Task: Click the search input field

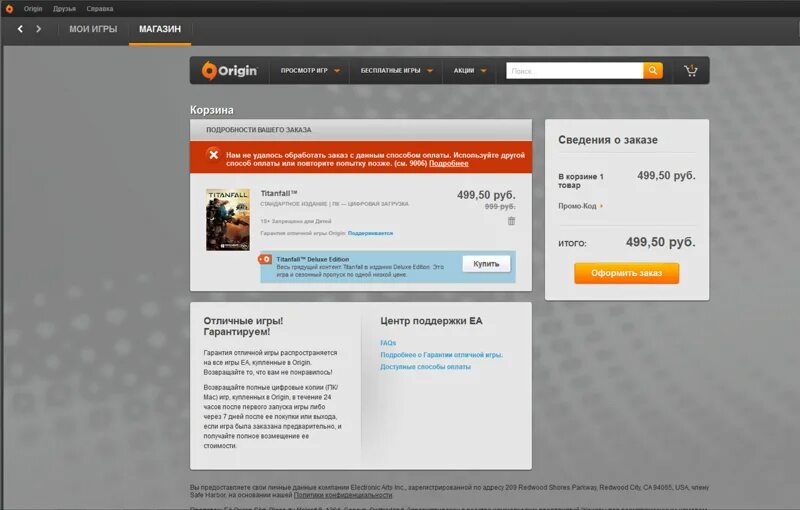Action: click(x=574, y=70)
